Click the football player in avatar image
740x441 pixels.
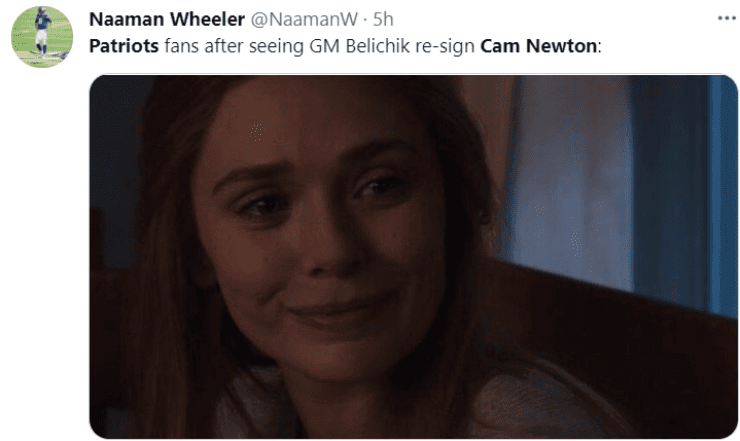pos(42,31)
